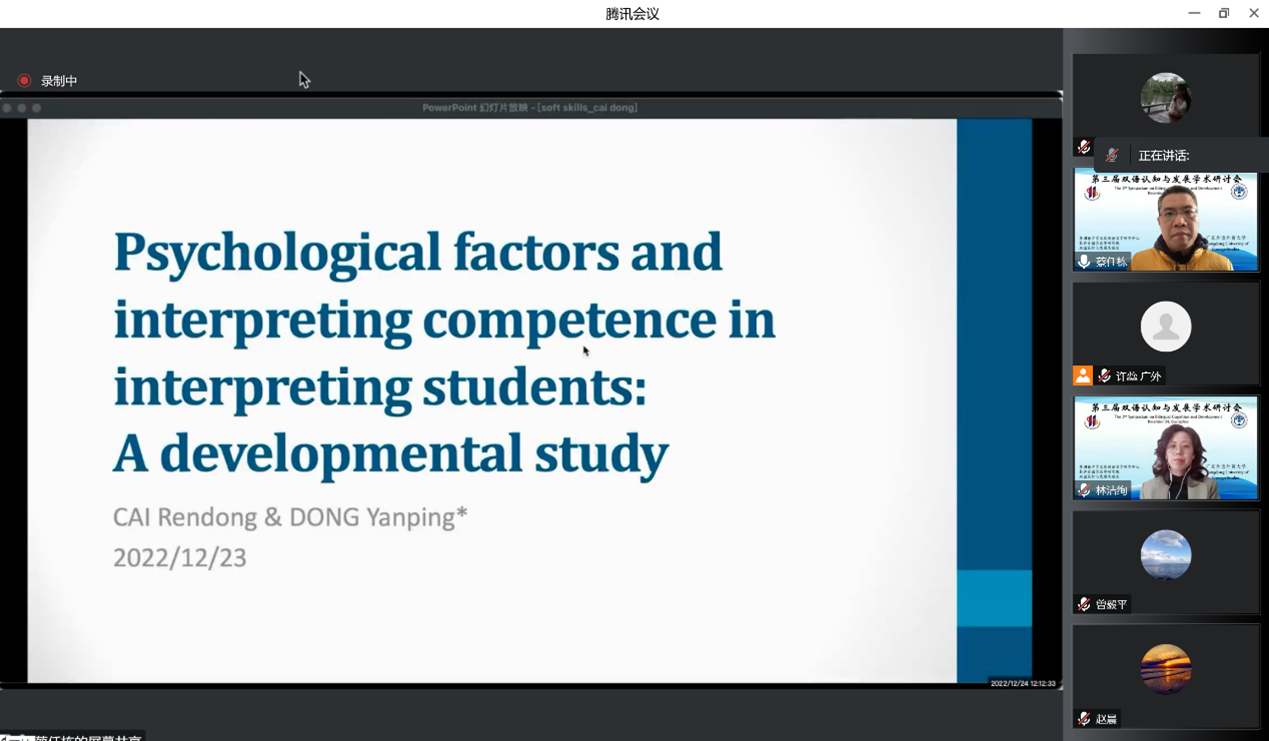
Task: Click muted mic icon beside 许焱 广外
Action: tap(1104, 376)
